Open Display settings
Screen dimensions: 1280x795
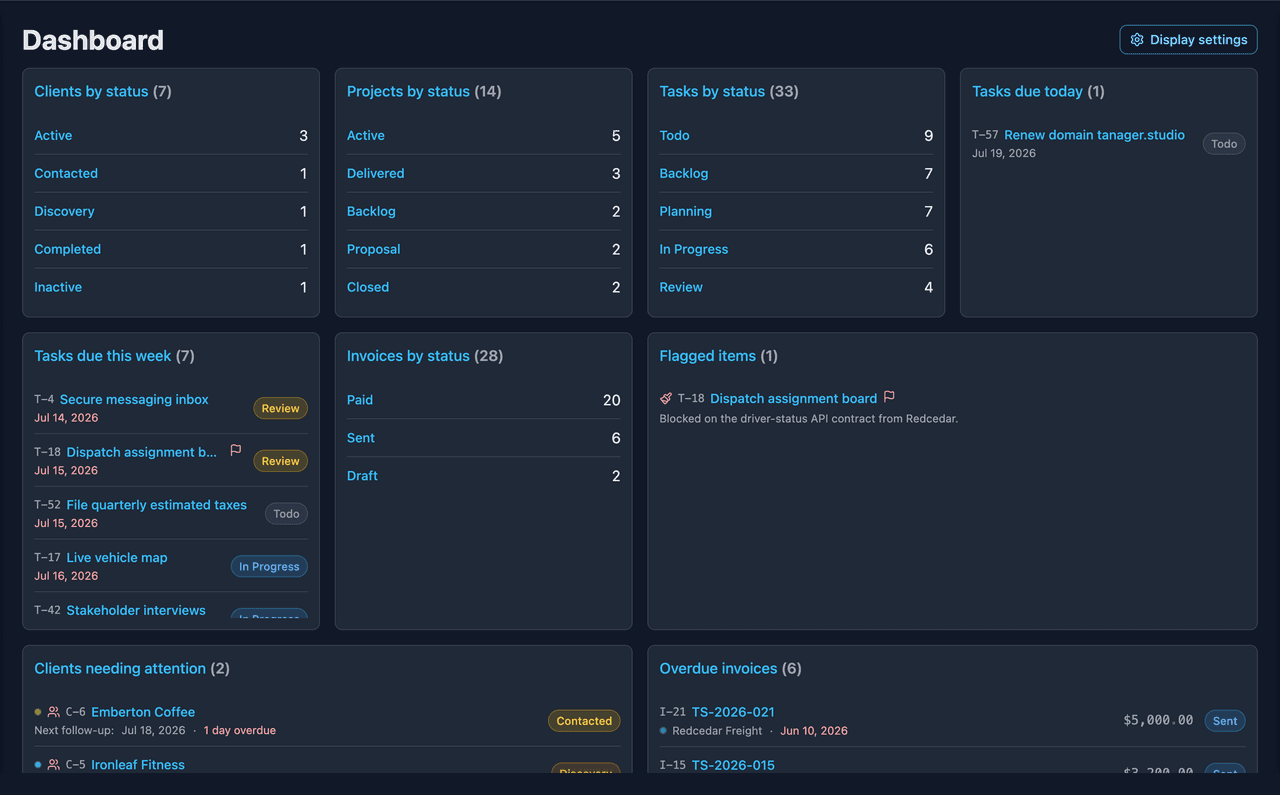point(1188,40)
